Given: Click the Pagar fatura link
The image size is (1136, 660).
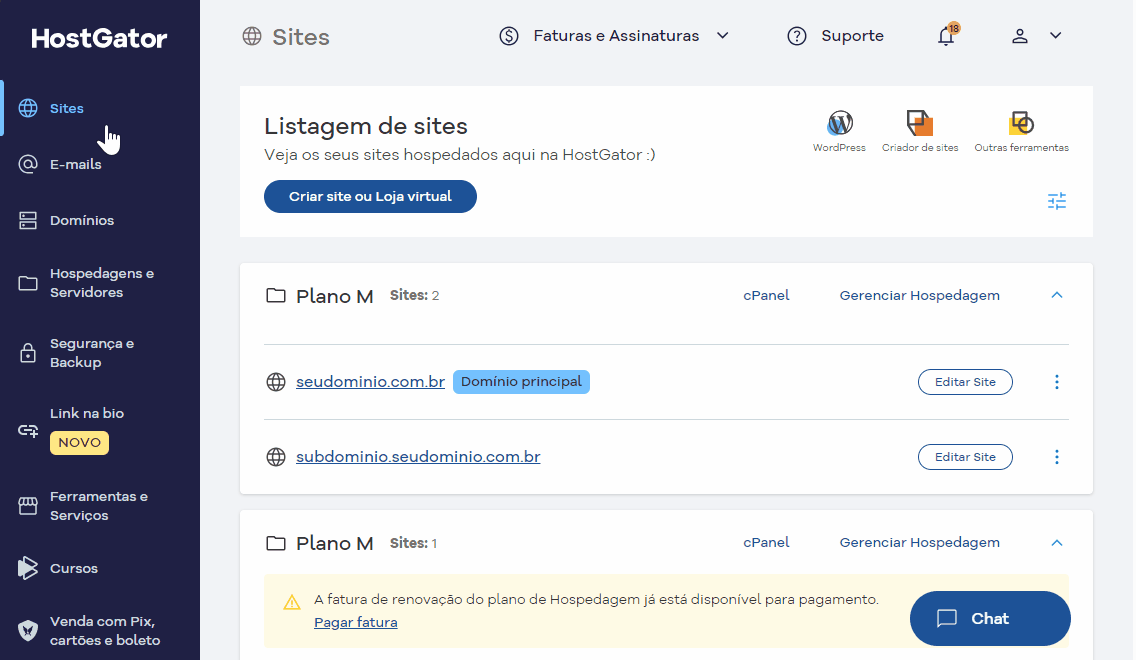Looking at the screenshot, I should pos(356,622).
